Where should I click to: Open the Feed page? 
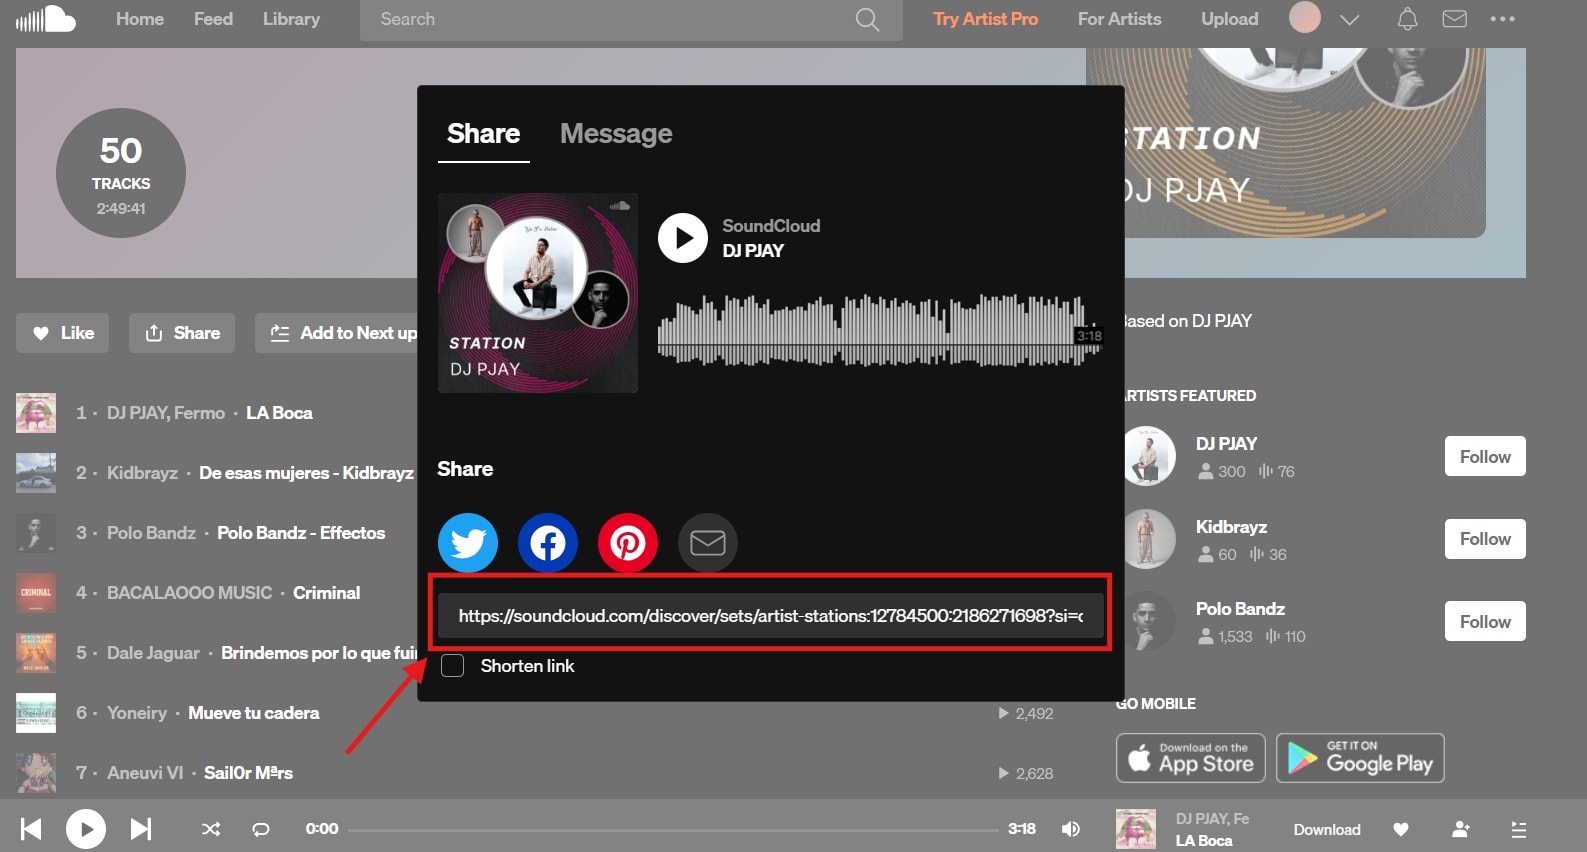[x=213, y=19]
